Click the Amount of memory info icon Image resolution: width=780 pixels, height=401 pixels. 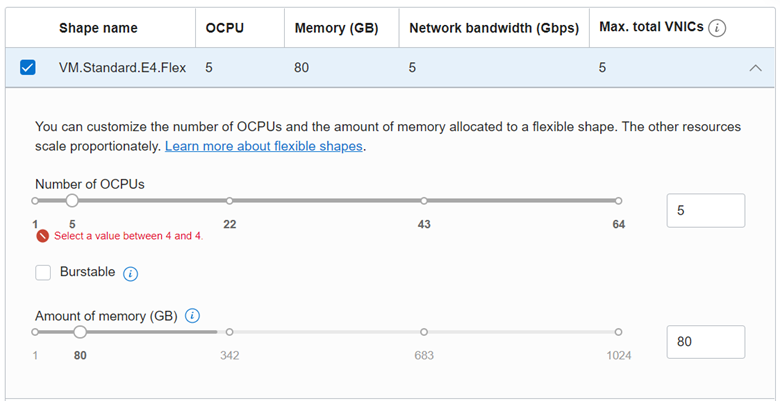tap(193, 316)
